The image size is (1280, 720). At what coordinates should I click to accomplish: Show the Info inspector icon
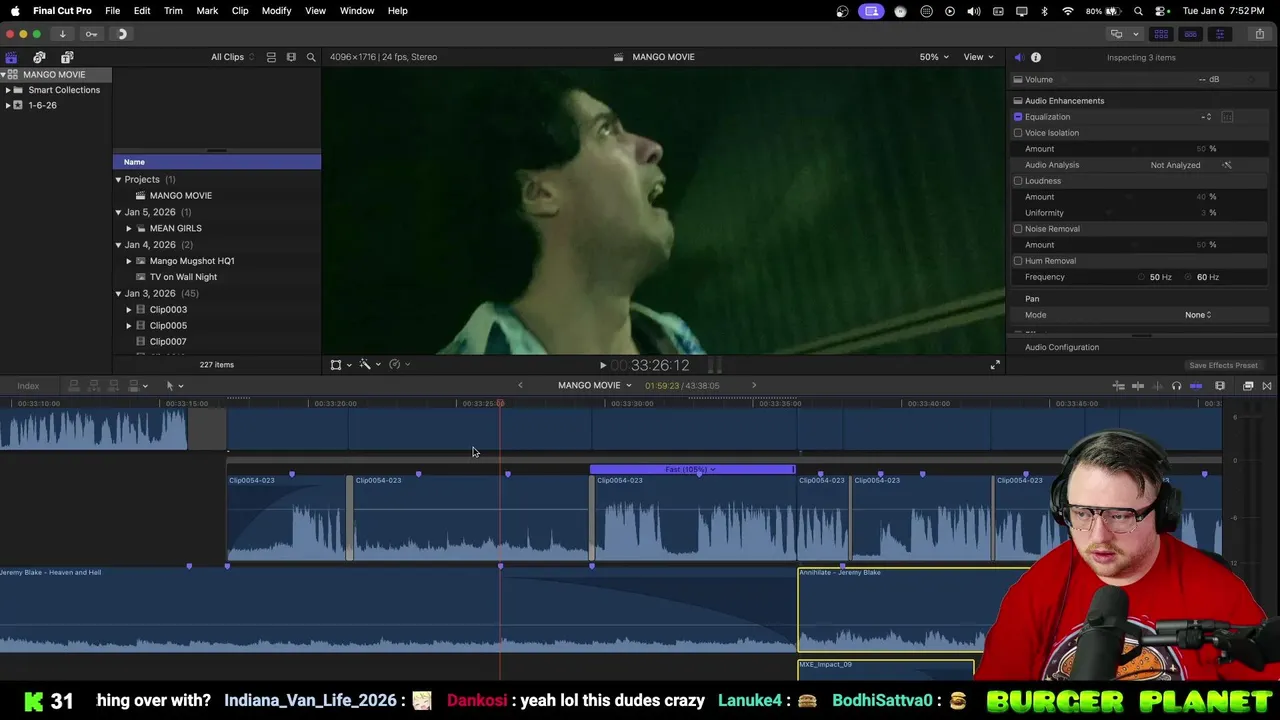1036,57
